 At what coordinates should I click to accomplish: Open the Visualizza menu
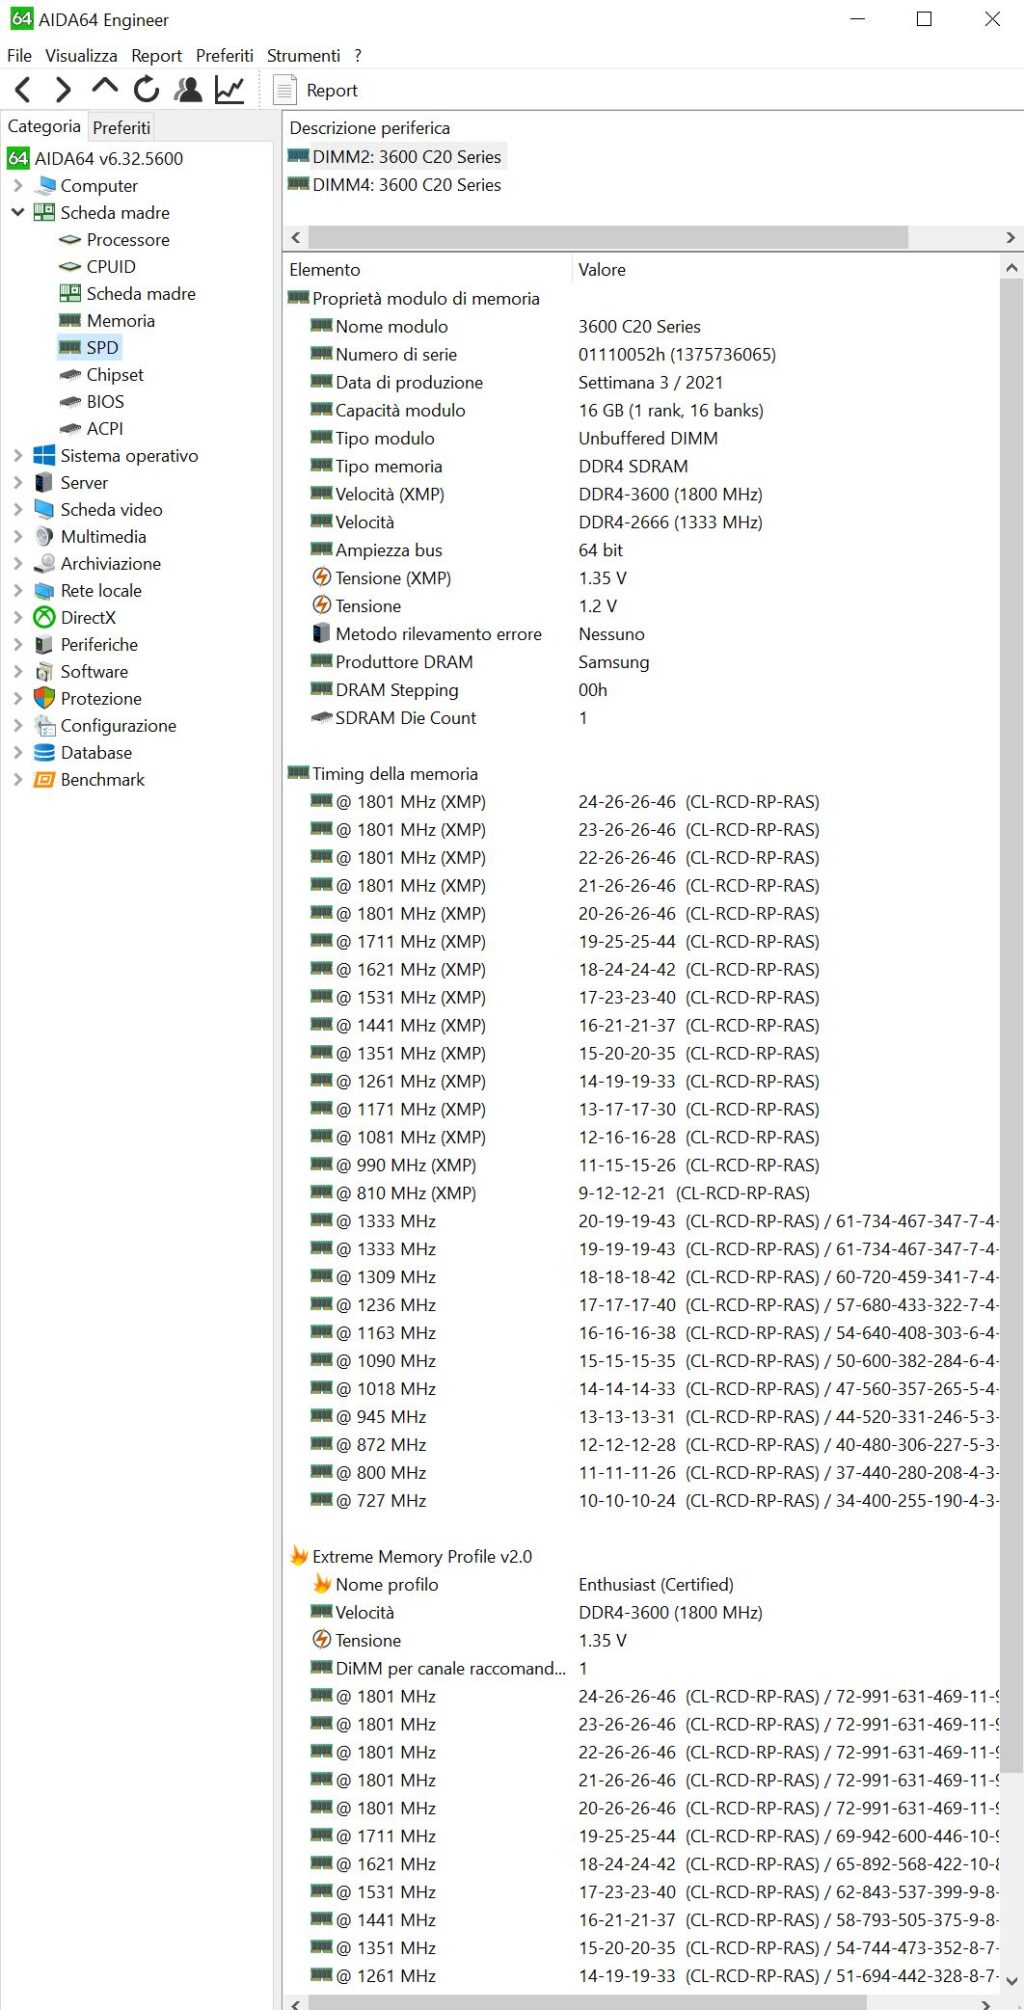coord(81,56)
